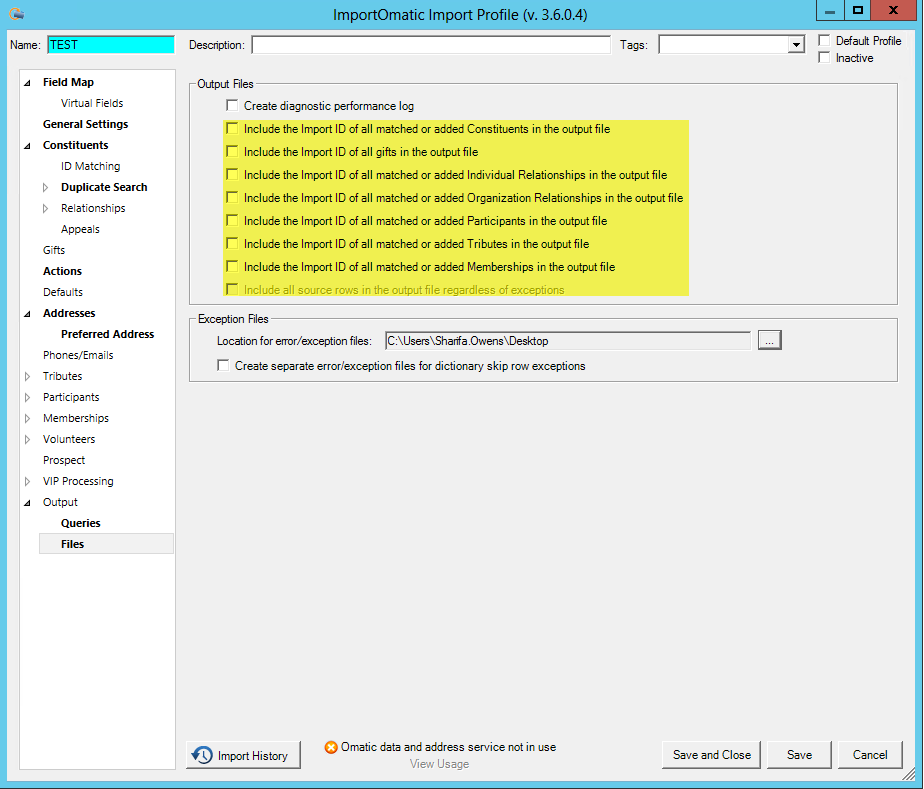Screen dimensions: 924x789
Task: Enable Import ID of Constituents in output file
Action: pyautogui.click(x=232, y=128)
